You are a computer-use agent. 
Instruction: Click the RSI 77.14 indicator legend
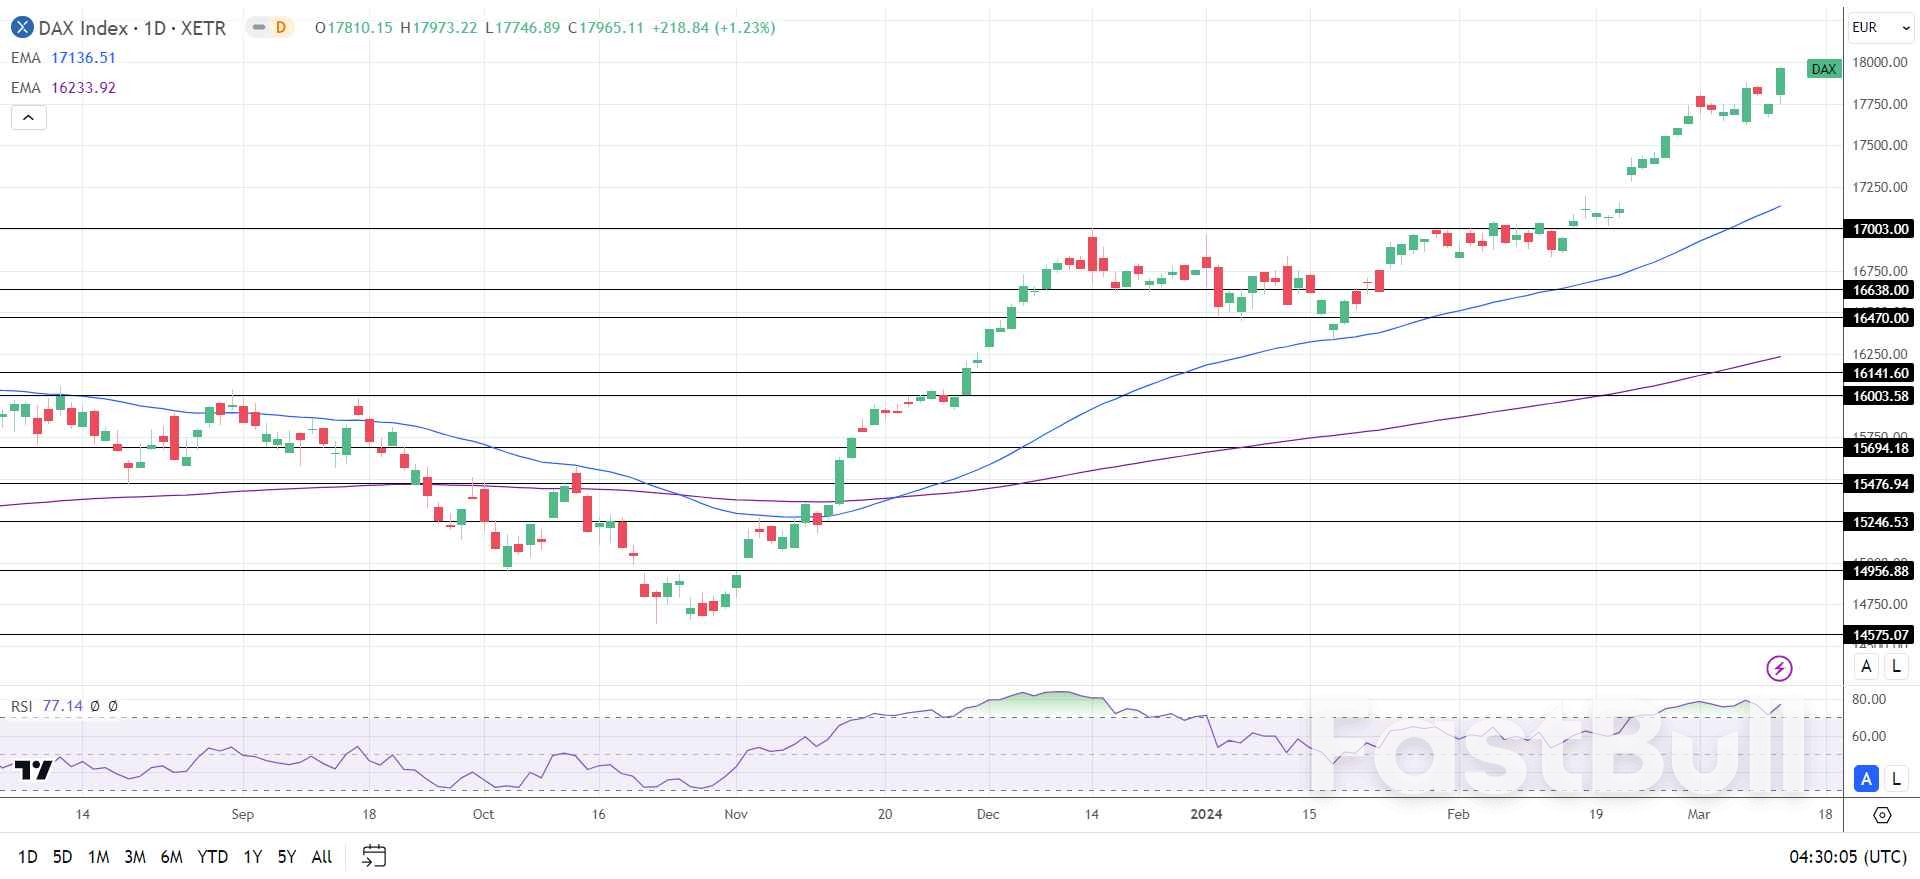tap(47, 706)
